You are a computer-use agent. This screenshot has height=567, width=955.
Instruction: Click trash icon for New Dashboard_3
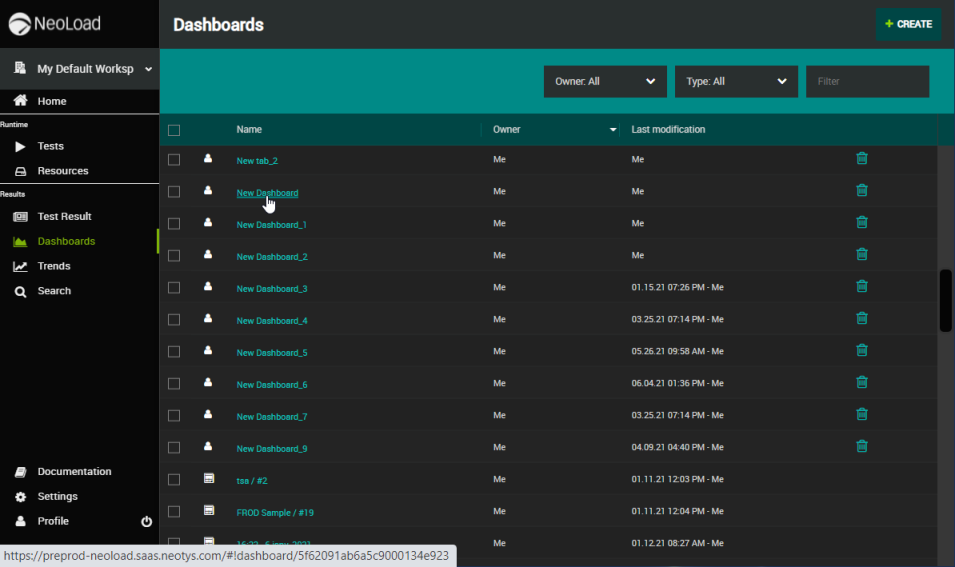click(862, 286)
